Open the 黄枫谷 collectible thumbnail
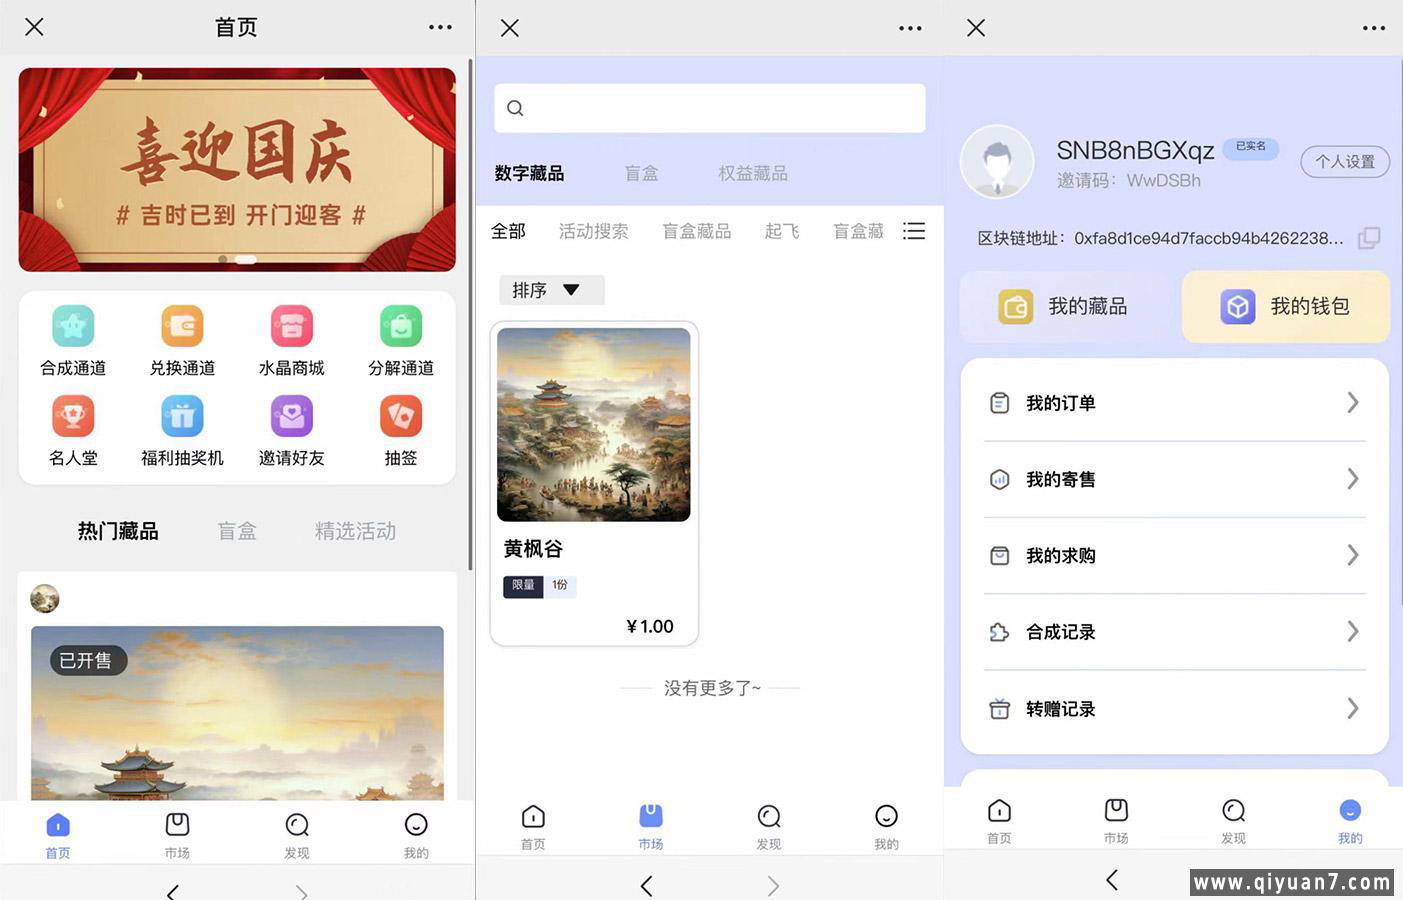1403x900 pixels. (x=594, y=425)
